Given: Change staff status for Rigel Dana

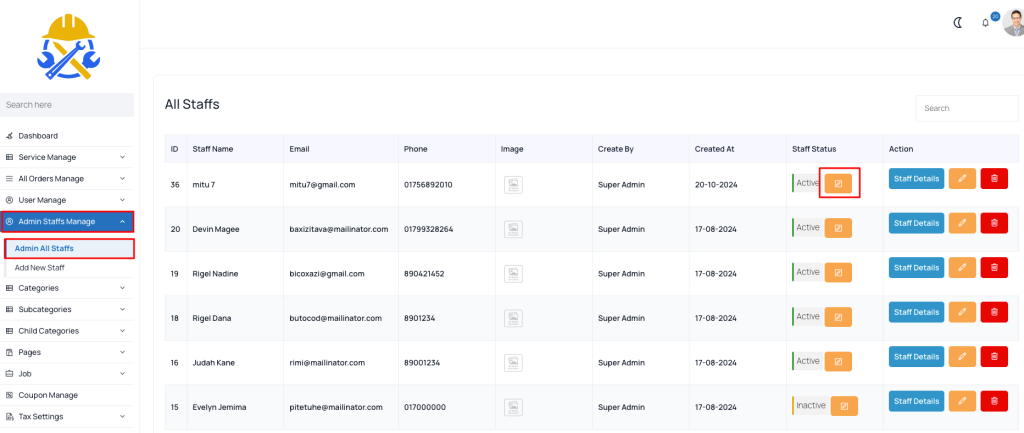Looking at the screenshot, I should tap(838, 317).
